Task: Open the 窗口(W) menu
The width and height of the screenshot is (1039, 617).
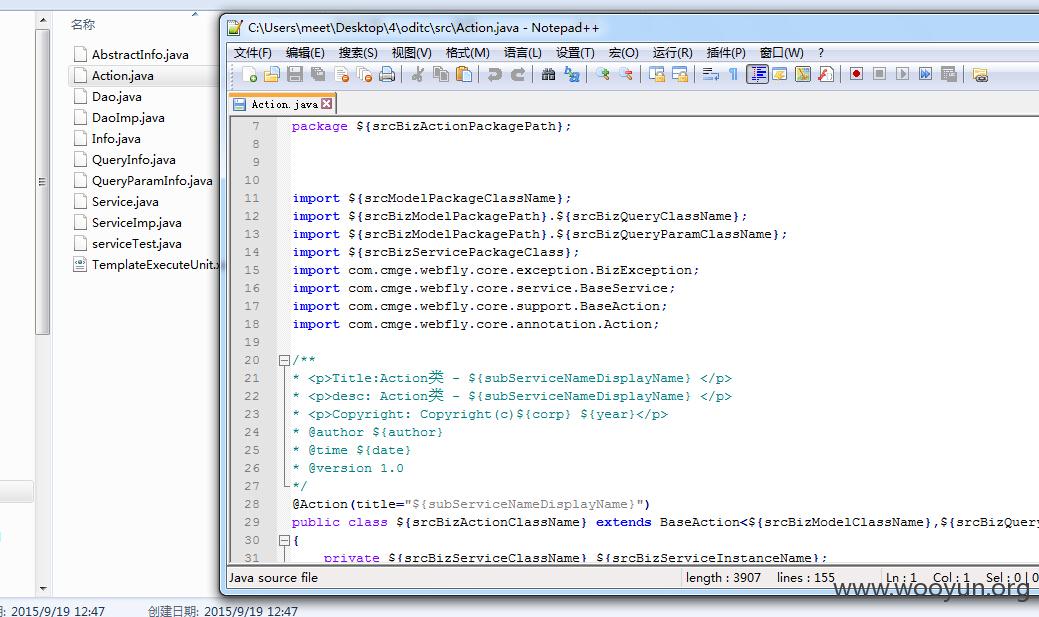Action: pos(781,52)
